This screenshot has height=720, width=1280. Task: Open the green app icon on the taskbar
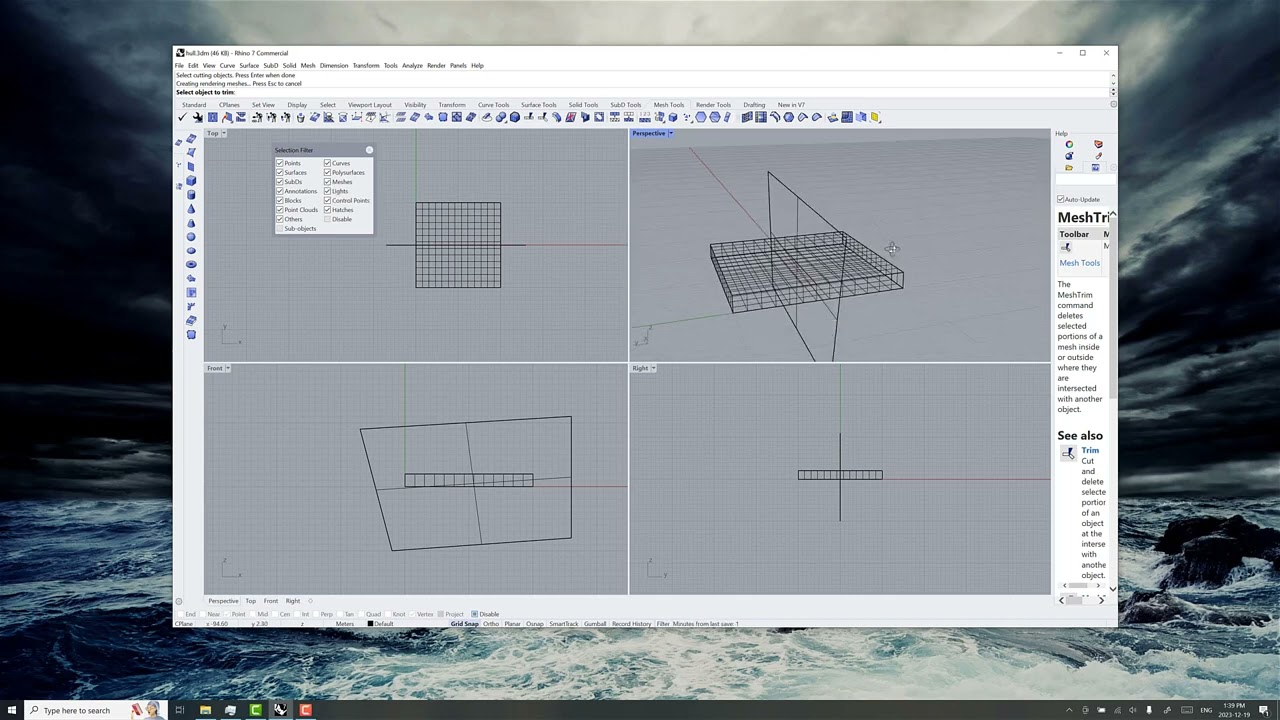255,710
